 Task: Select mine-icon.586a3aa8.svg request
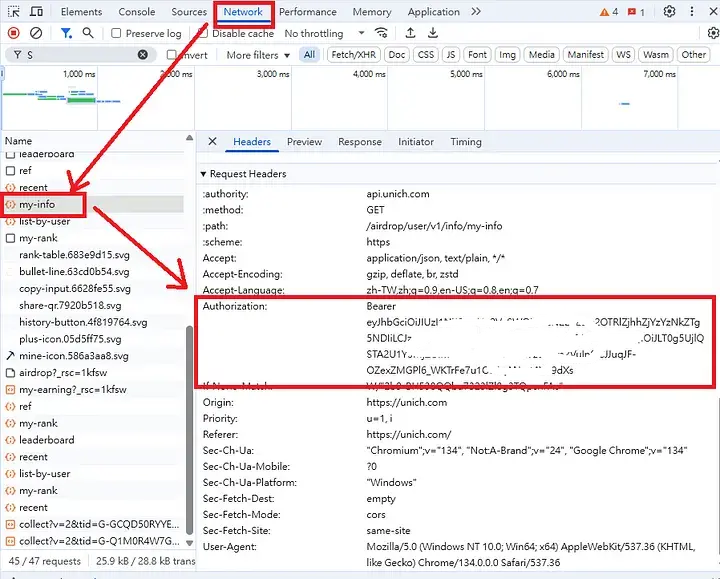tap(94, 356)
